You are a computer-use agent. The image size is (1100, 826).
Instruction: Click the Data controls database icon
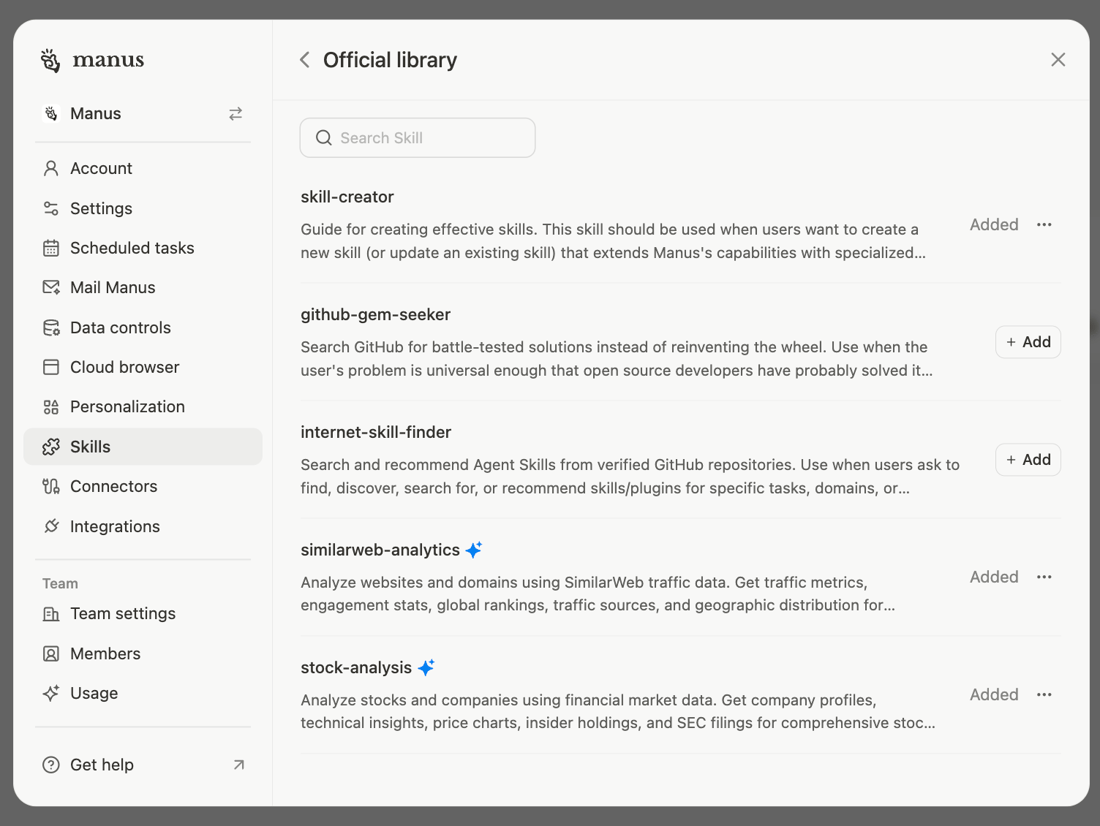click(x=51, y=328)
